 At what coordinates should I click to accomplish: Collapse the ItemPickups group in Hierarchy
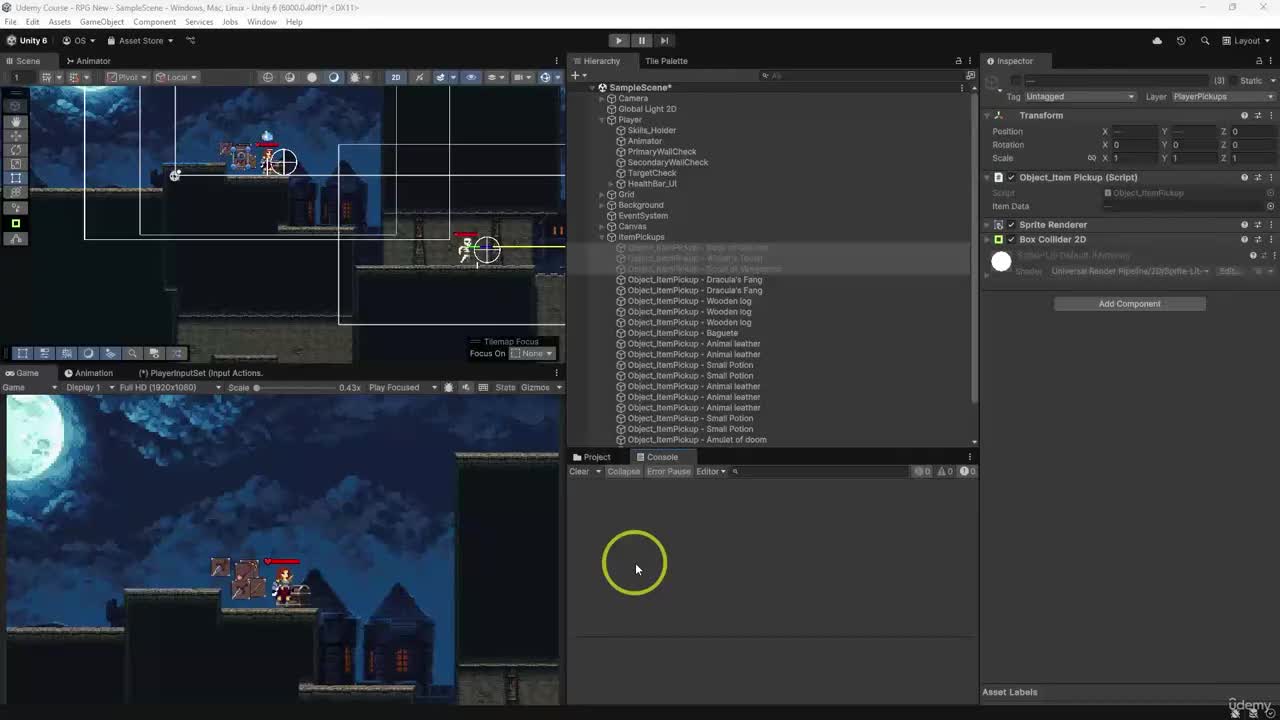[x=602, y=238]
